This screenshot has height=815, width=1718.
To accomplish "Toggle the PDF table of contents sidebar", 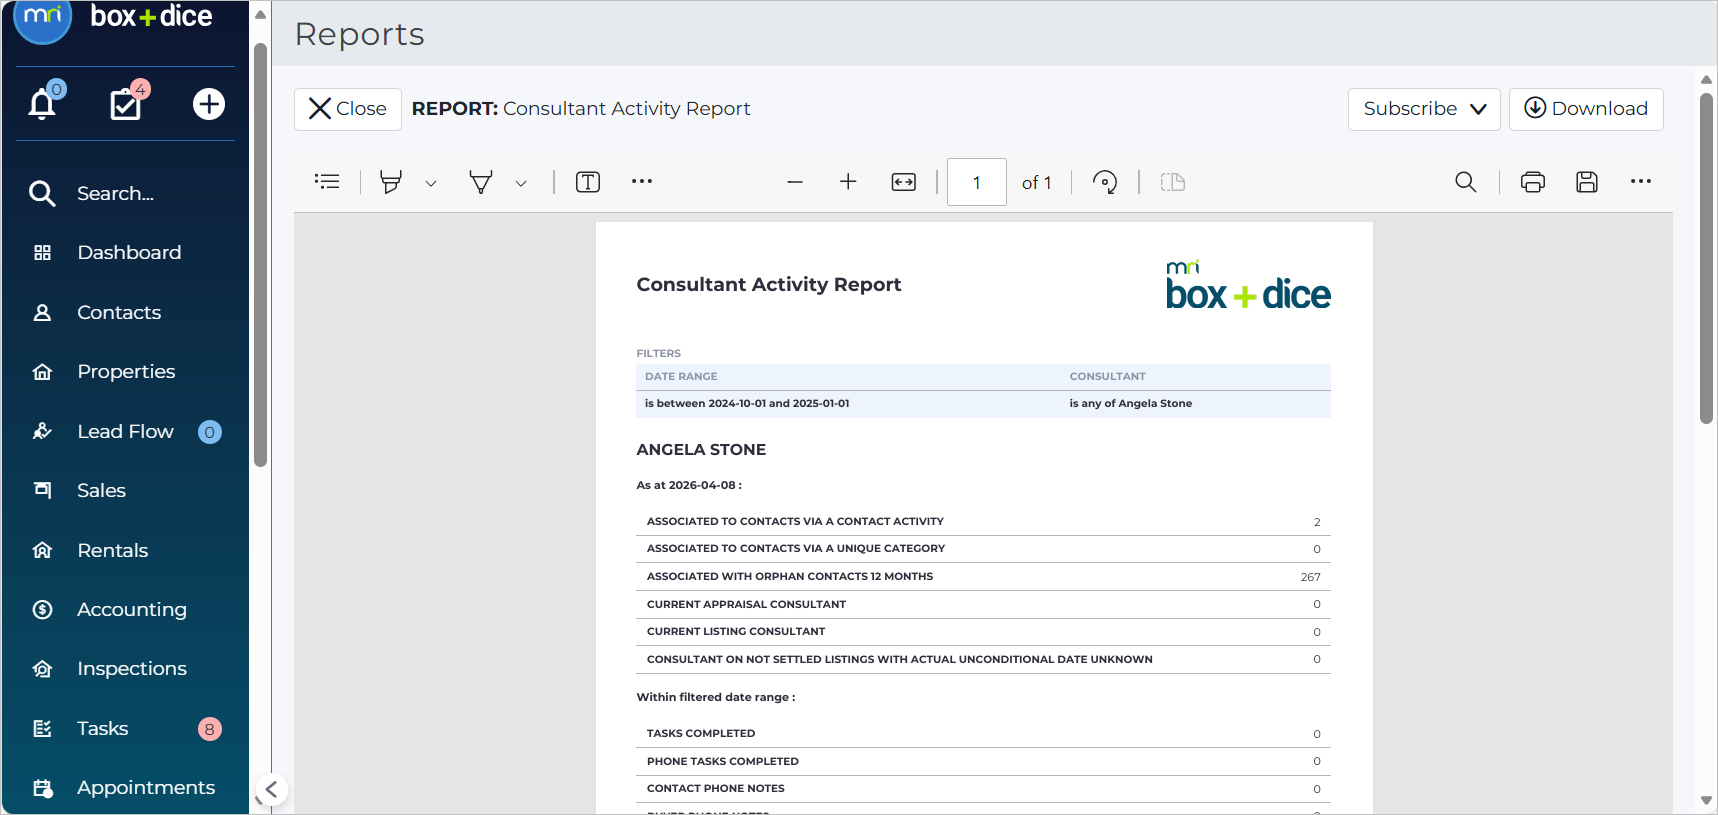I will point(327,181).
